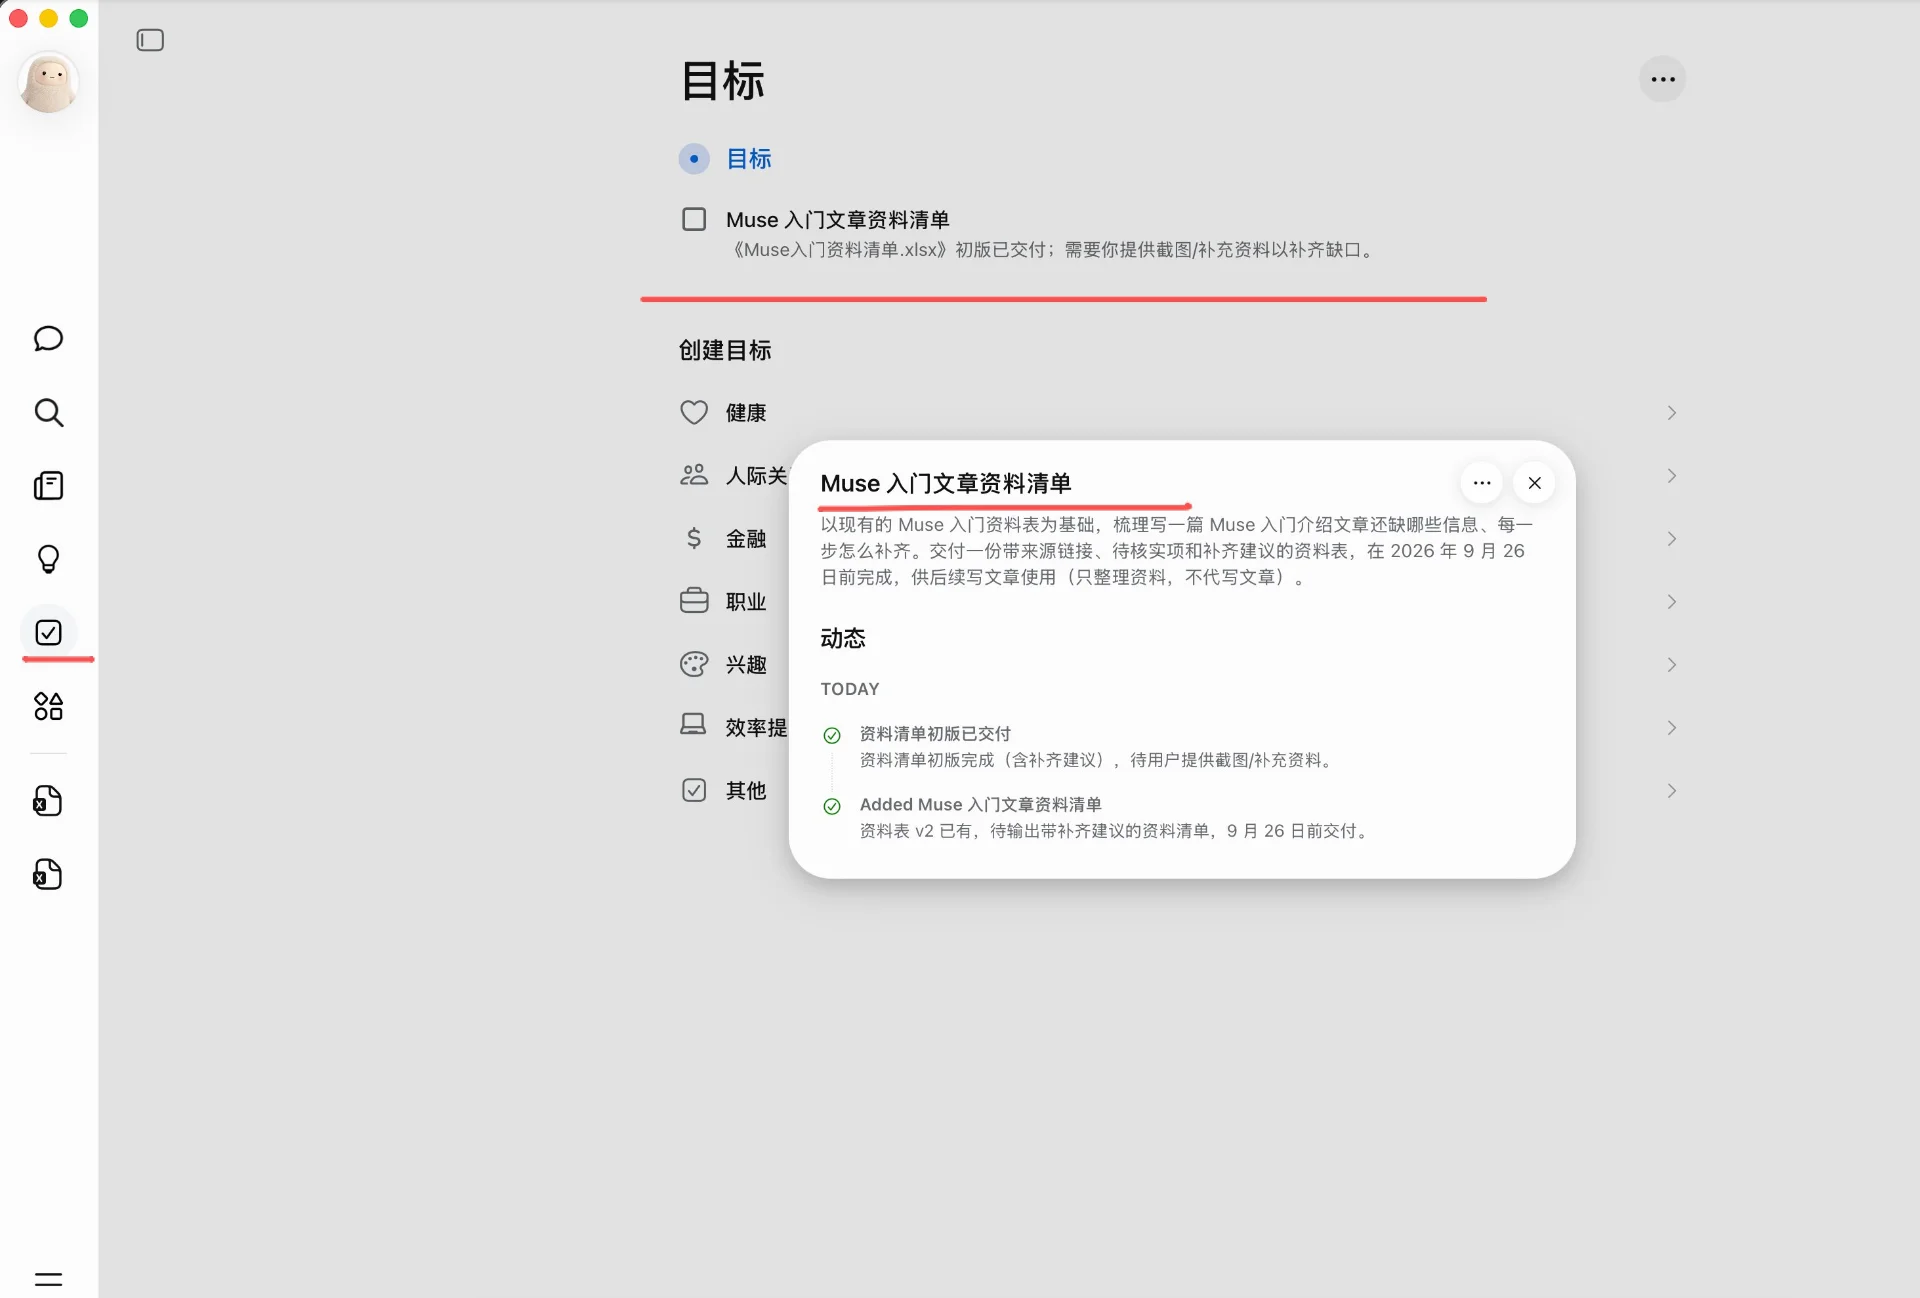Open the notes/library icon in sidebar
1920x1298 pixels.
pyautogui.click(x=48, y=486)
